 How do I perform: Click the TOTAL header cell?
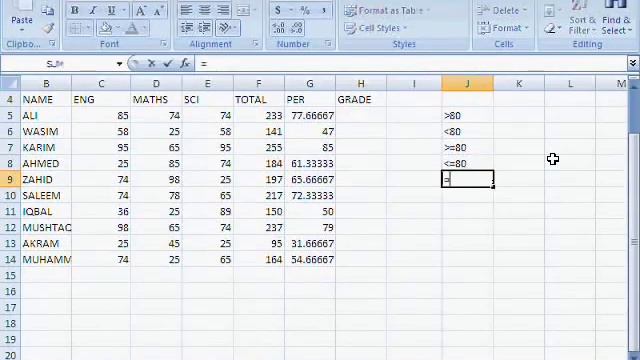point(259,100)
